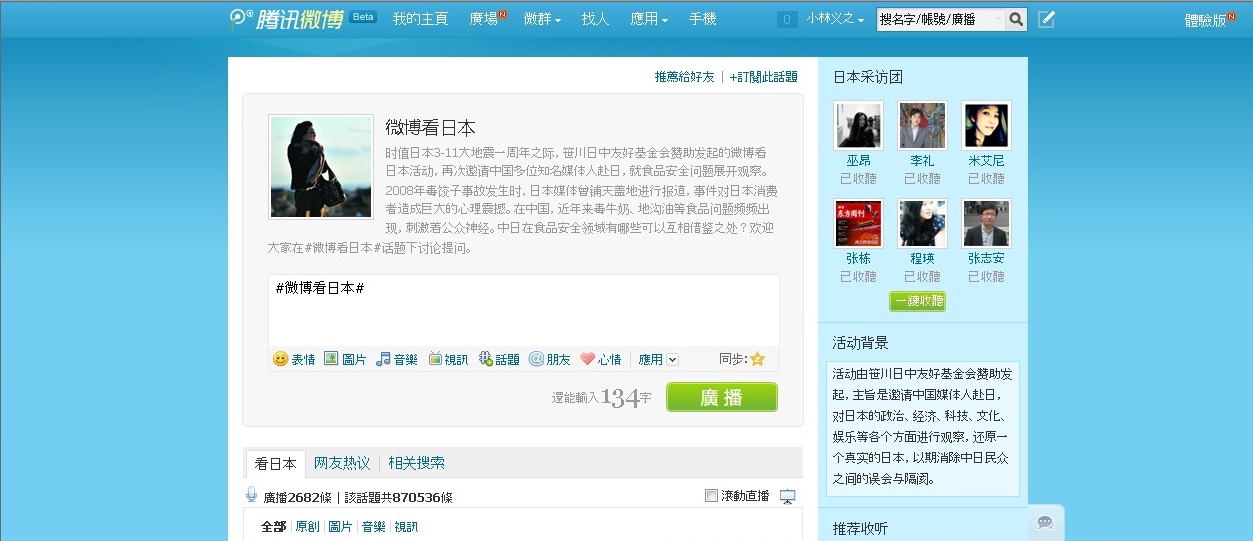Filter posts by 原創

[x=307, y=527]
